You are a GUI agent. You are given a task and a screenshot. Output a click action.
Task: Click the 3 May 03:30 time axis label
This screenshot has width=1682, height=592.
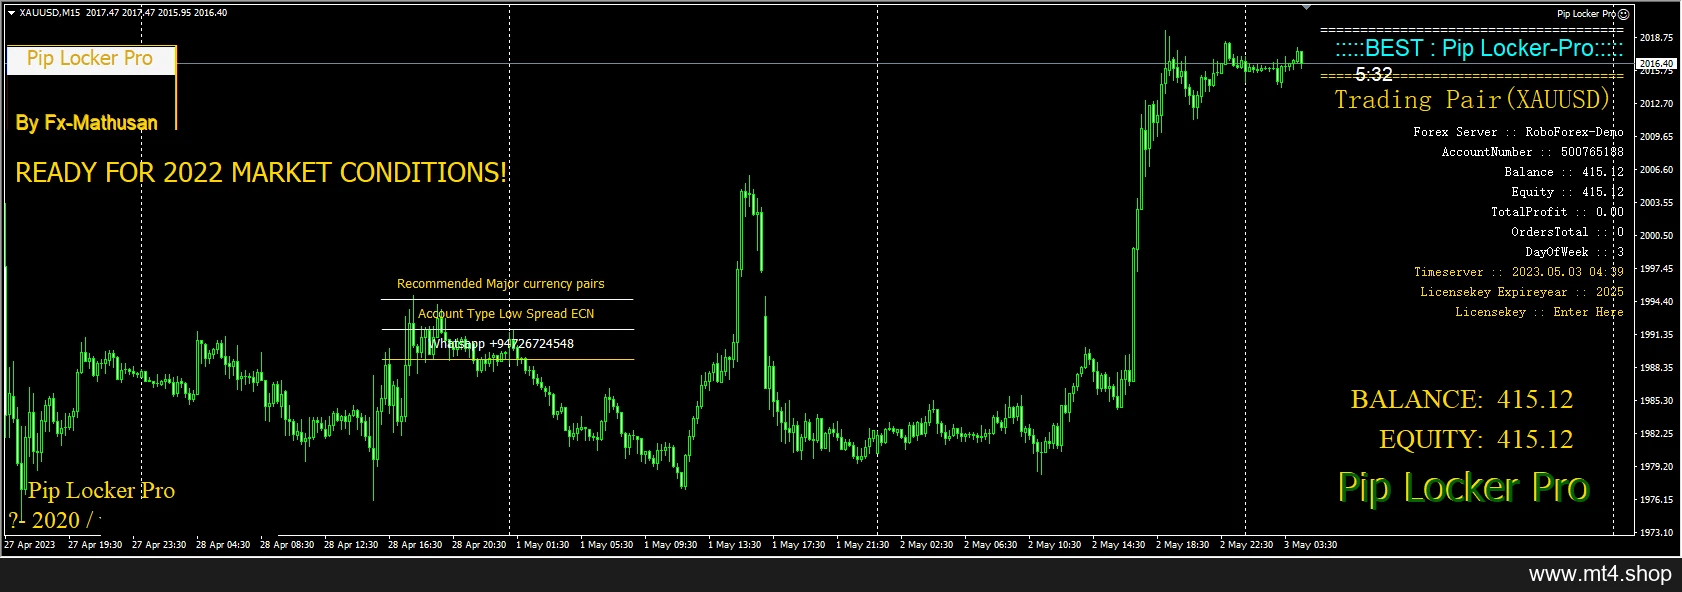(1310, 545)
